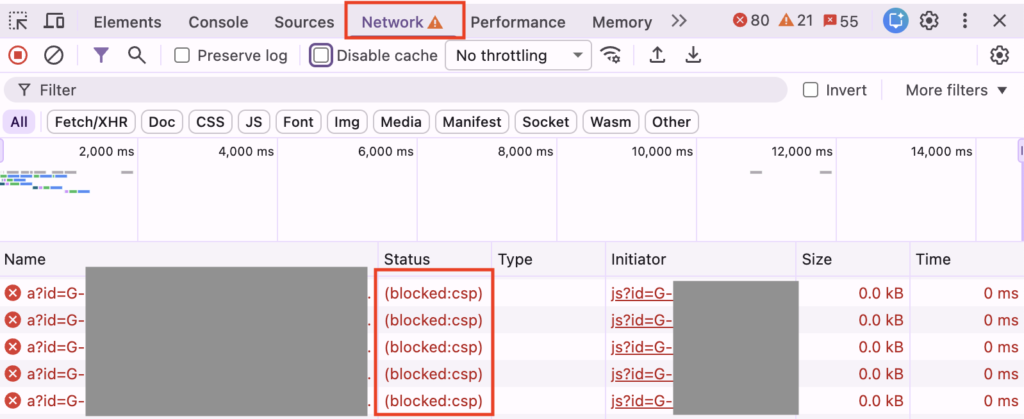Click the export HAR download icon
Screen dimensions: 1024x419
point(693,55)
